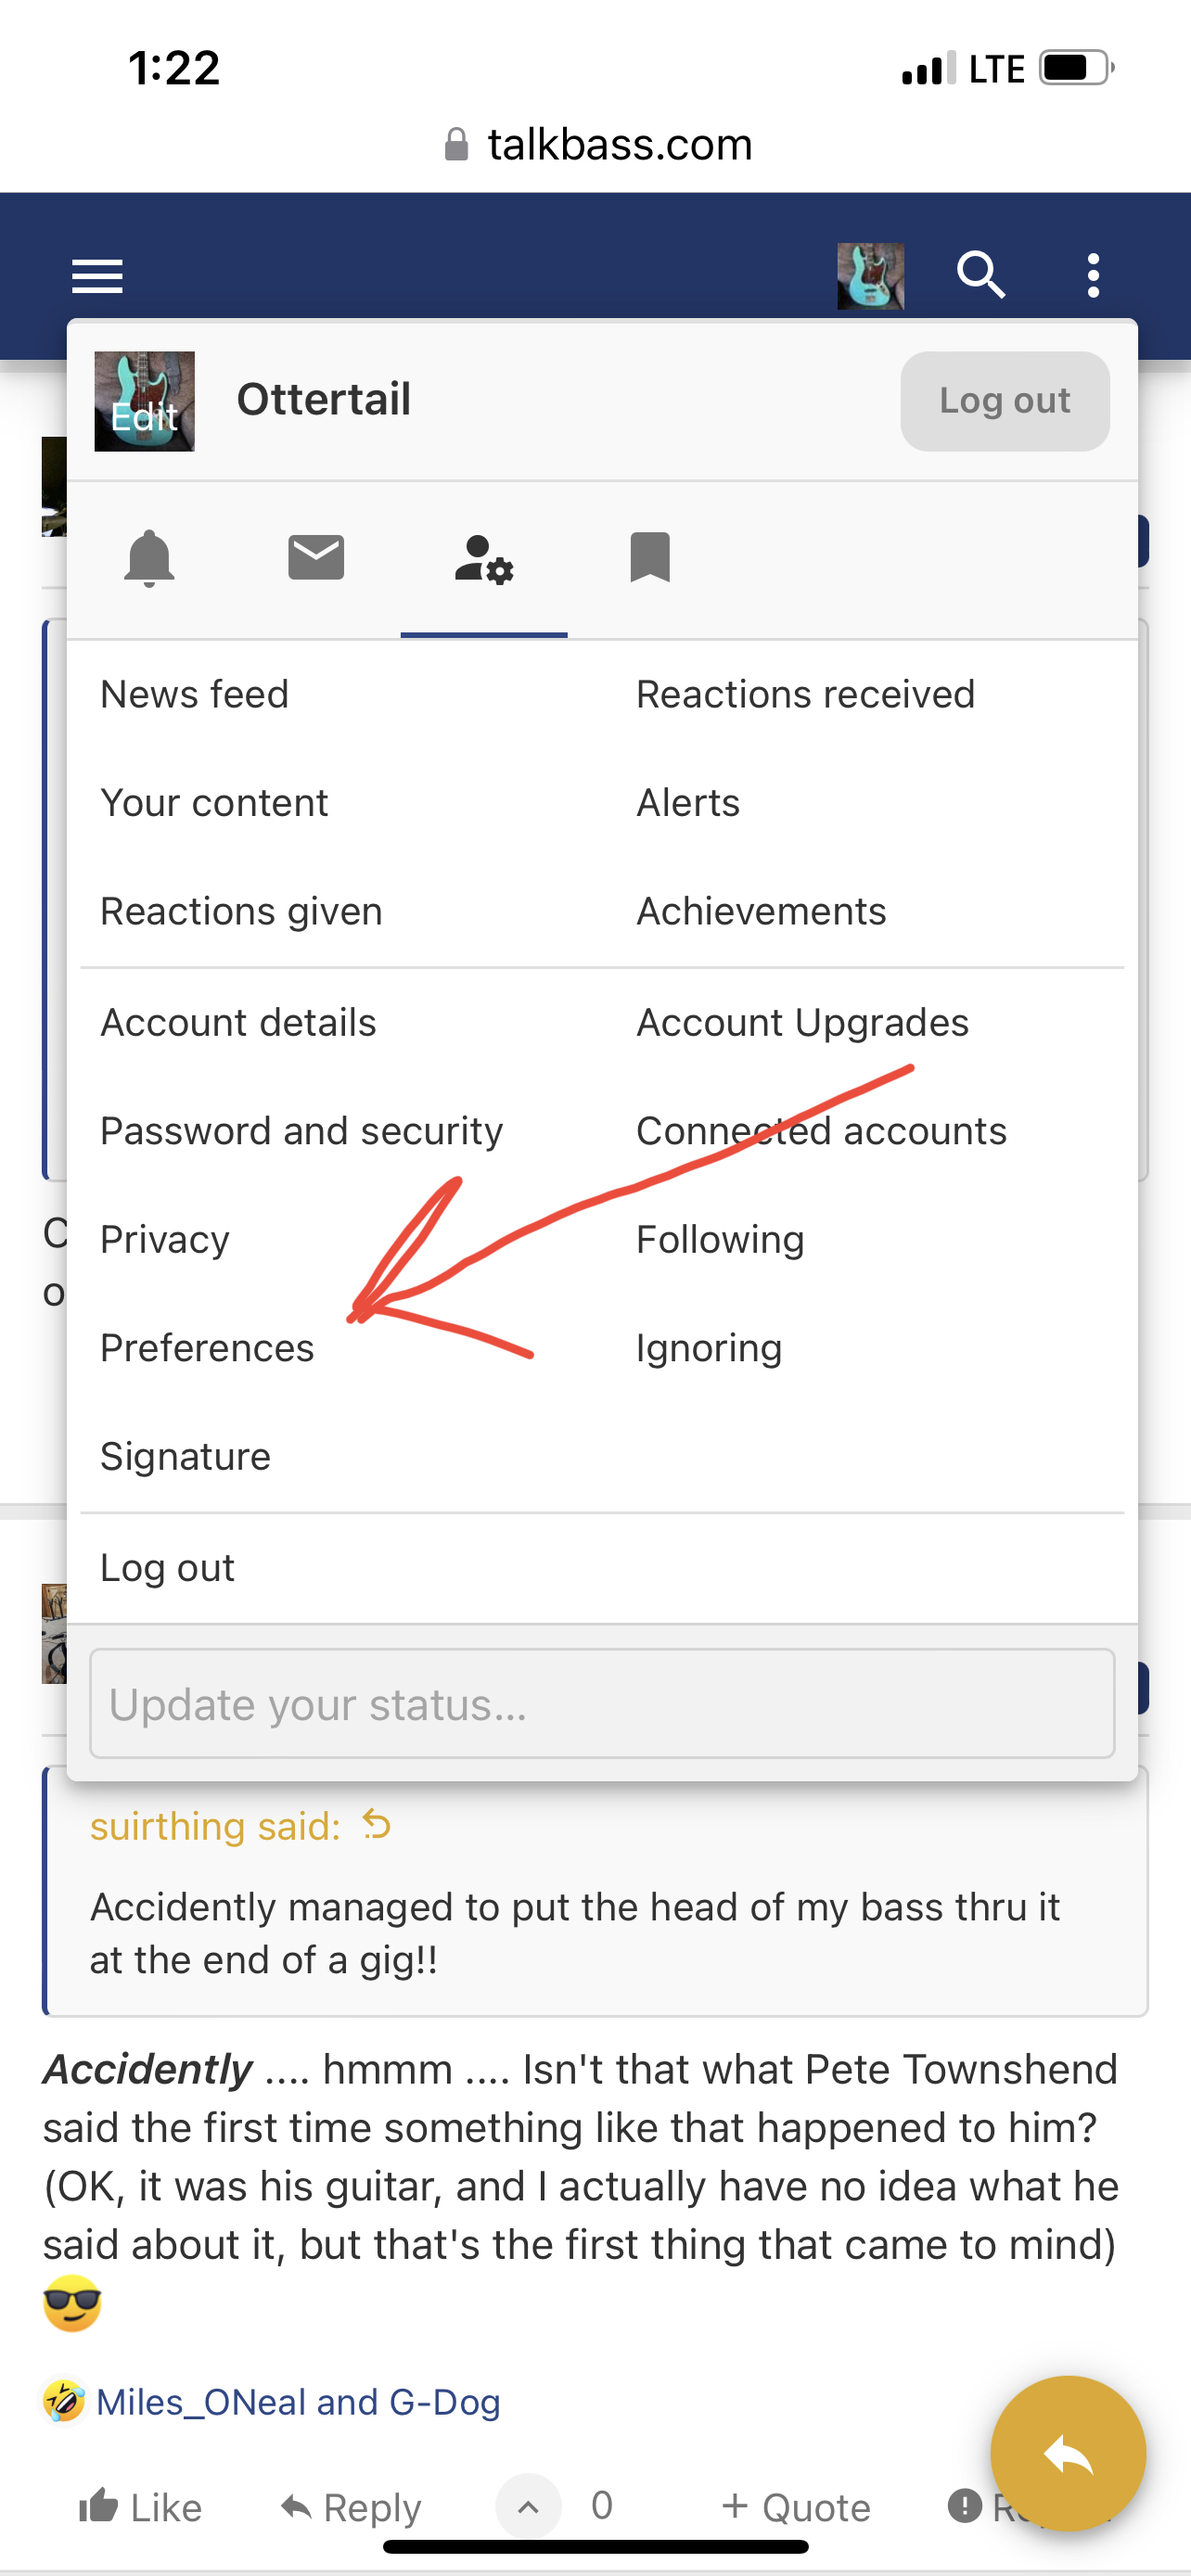
Task: Open Account Upgrades
Action: 802,1023
